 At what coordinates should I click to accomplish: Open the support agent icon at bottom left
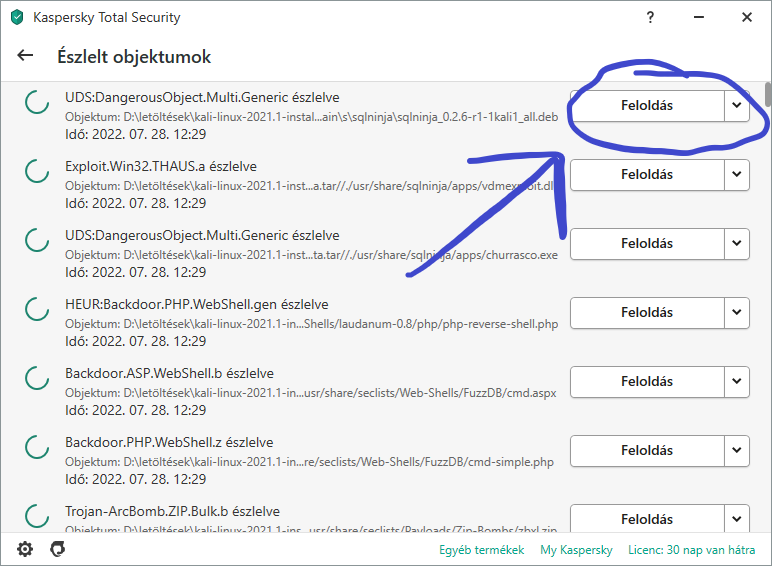coord(58,549)
